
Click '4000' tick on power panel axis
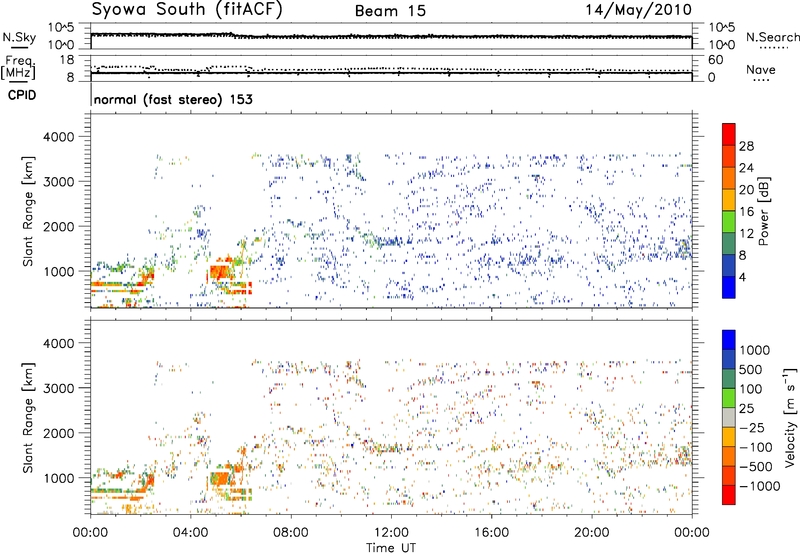pyautogui.click(x=59, y=137)
